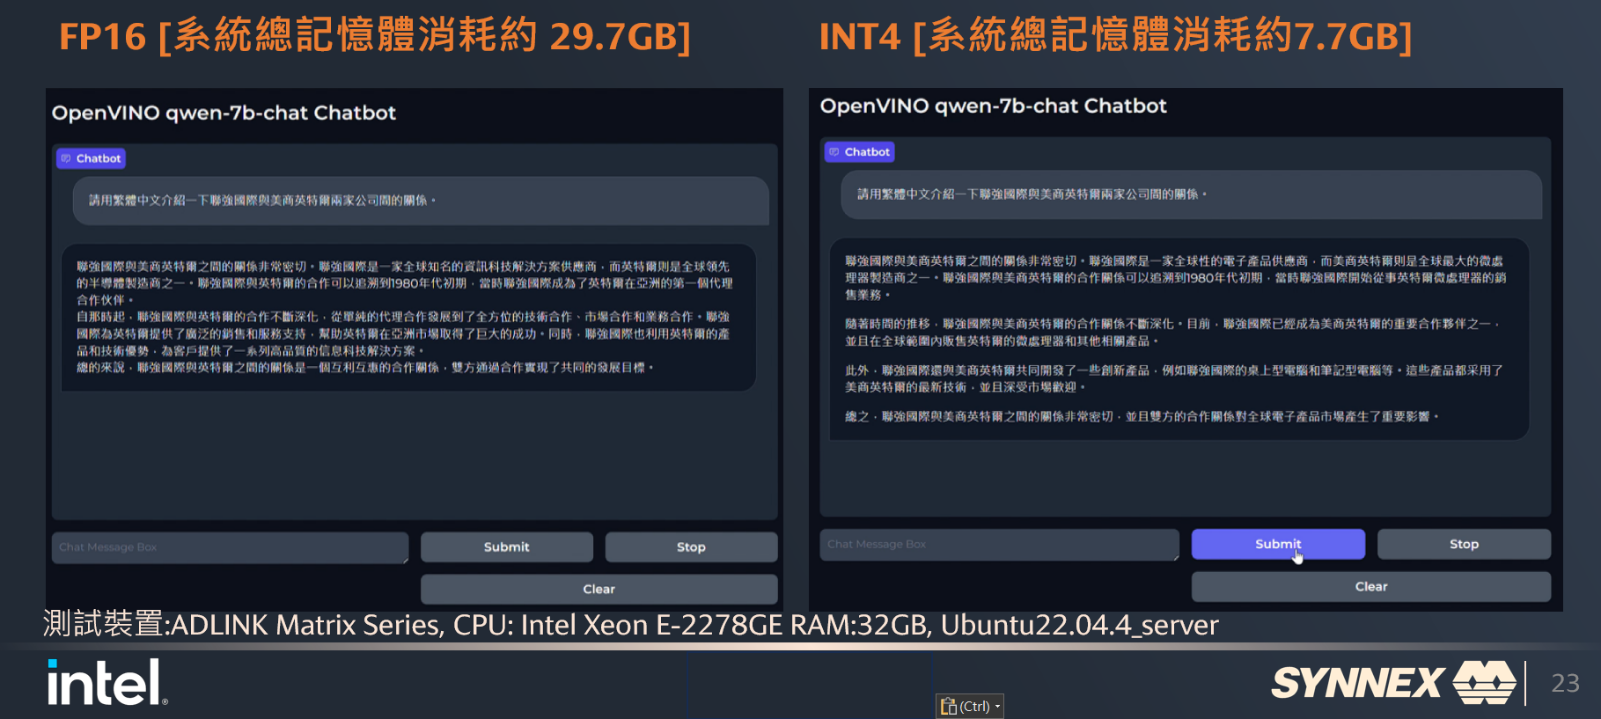The height and width of the screenshot is (719, 1601).
Task: Click the FP16 response closing line starting '總的來說'
Action: point(365,368)
